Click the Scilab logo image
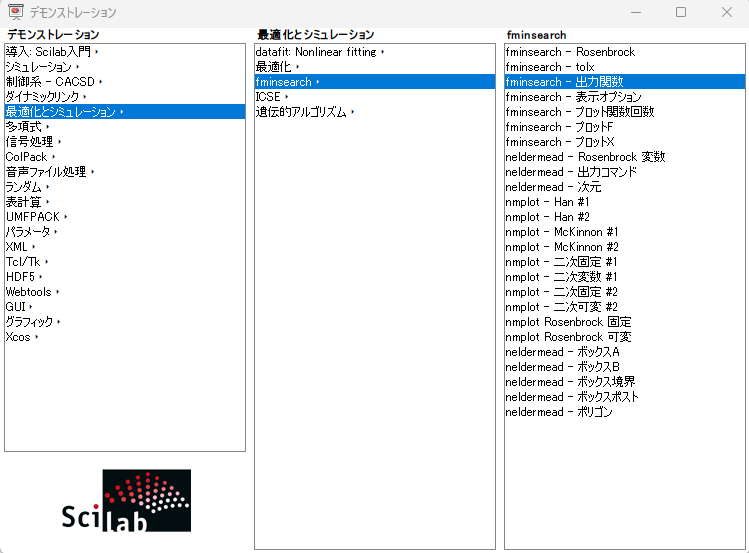 (x=125, y=501)
